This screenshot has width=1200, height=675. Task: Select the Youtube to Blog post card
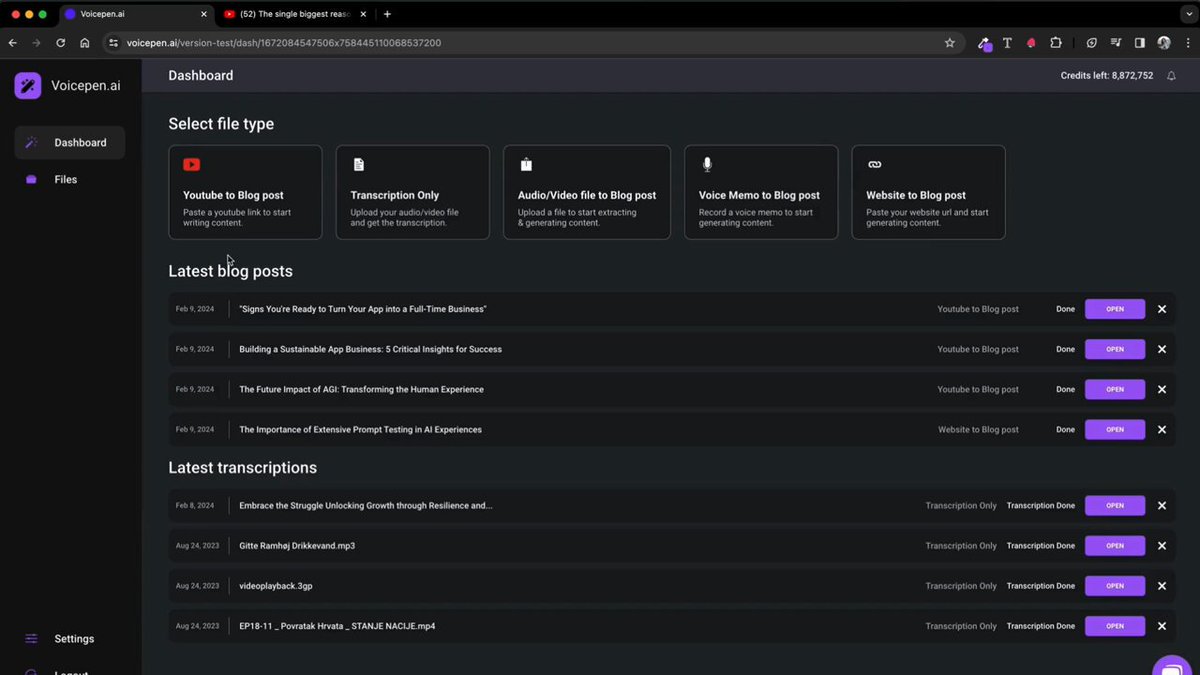(245, 192)
